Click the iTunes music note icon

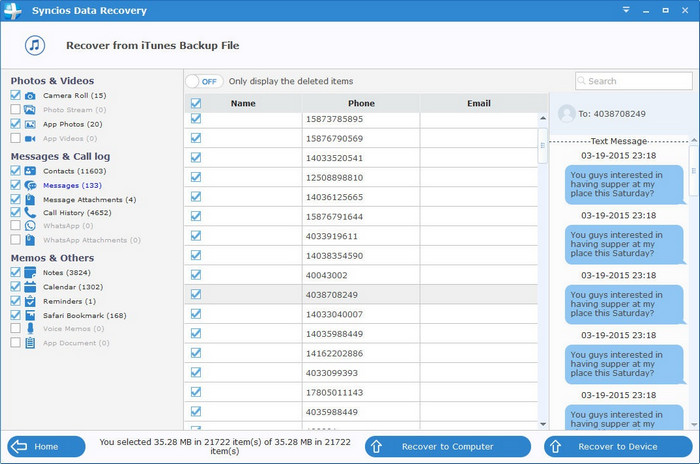click(35, 46)
